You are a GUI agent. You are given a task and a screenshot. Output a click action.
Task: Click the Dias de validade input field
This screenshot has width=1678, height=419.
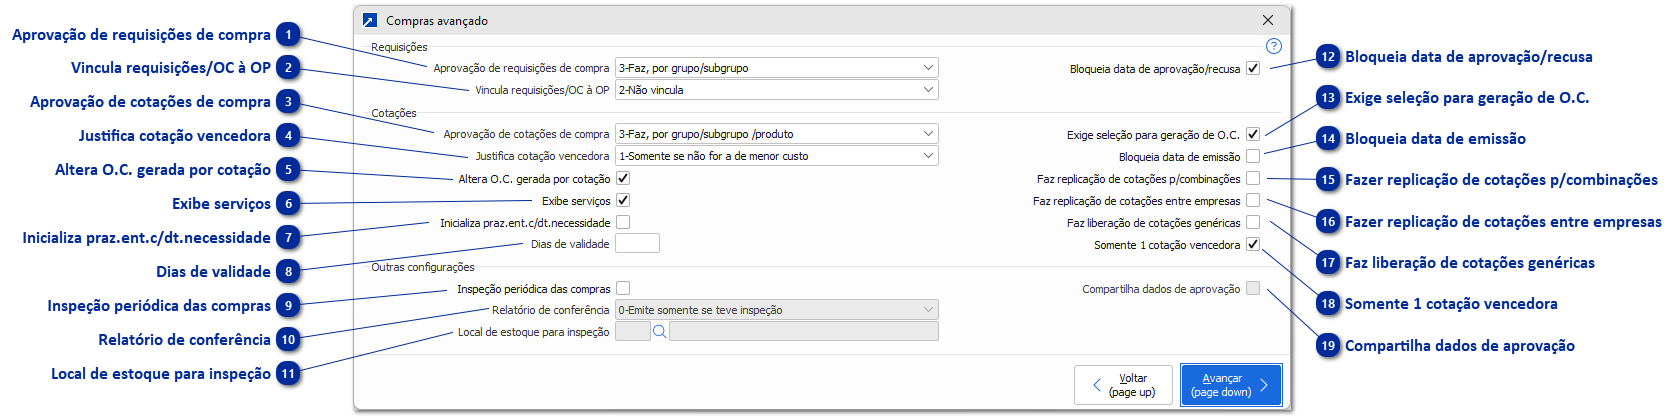click(637, 244)
